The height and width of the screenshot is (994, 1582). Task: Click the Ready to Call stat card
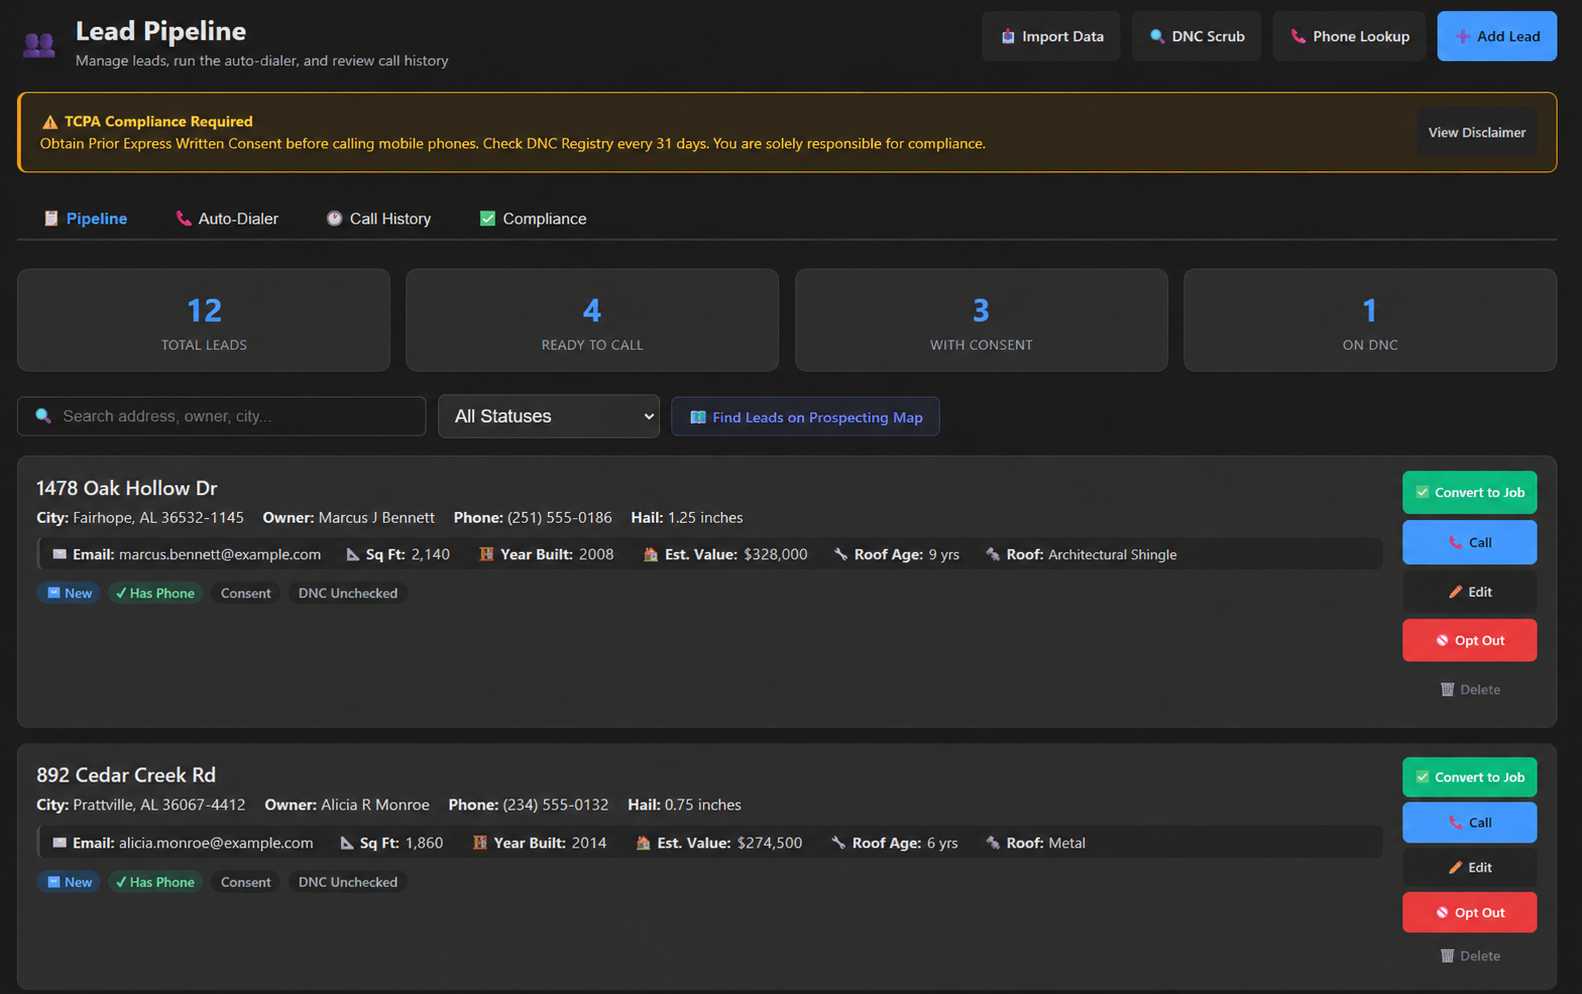point(592,320)
